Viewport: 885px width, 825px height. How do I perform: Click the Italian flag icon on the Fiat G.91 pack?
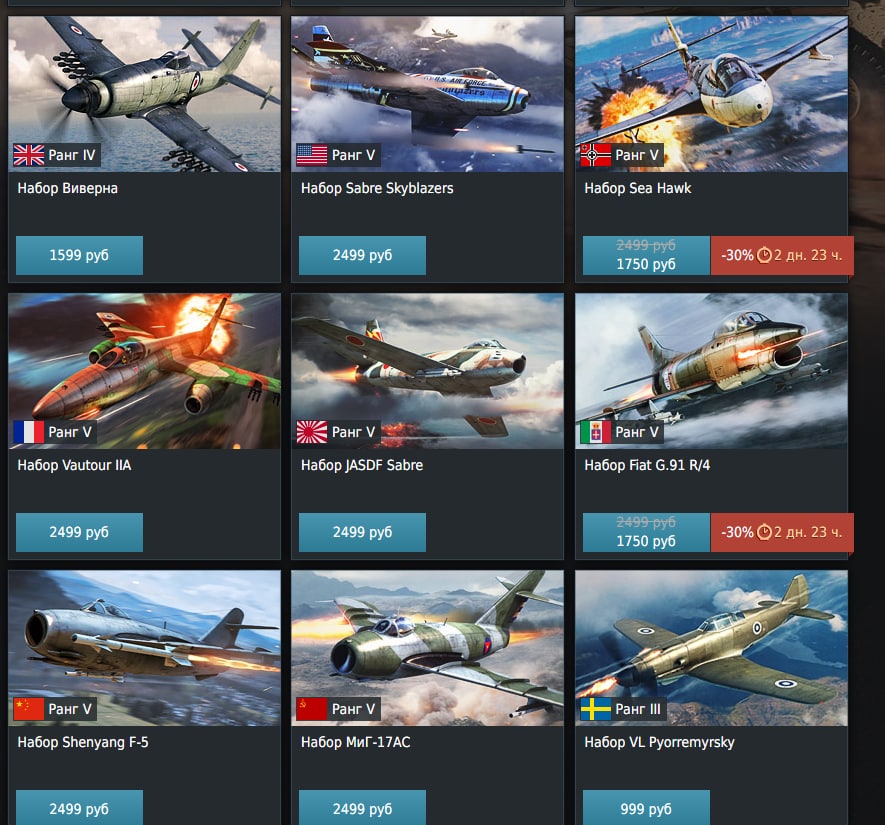pos(596,432)
